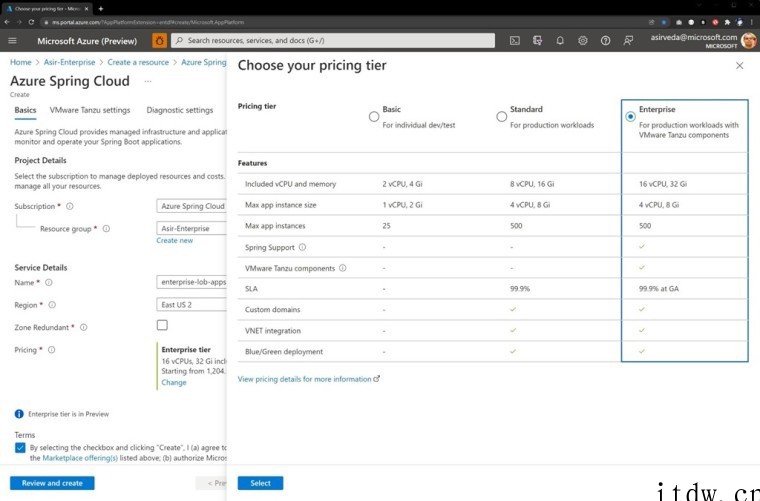Open the Resource group dropdown
760x501 pixels.
coord(191,228)
